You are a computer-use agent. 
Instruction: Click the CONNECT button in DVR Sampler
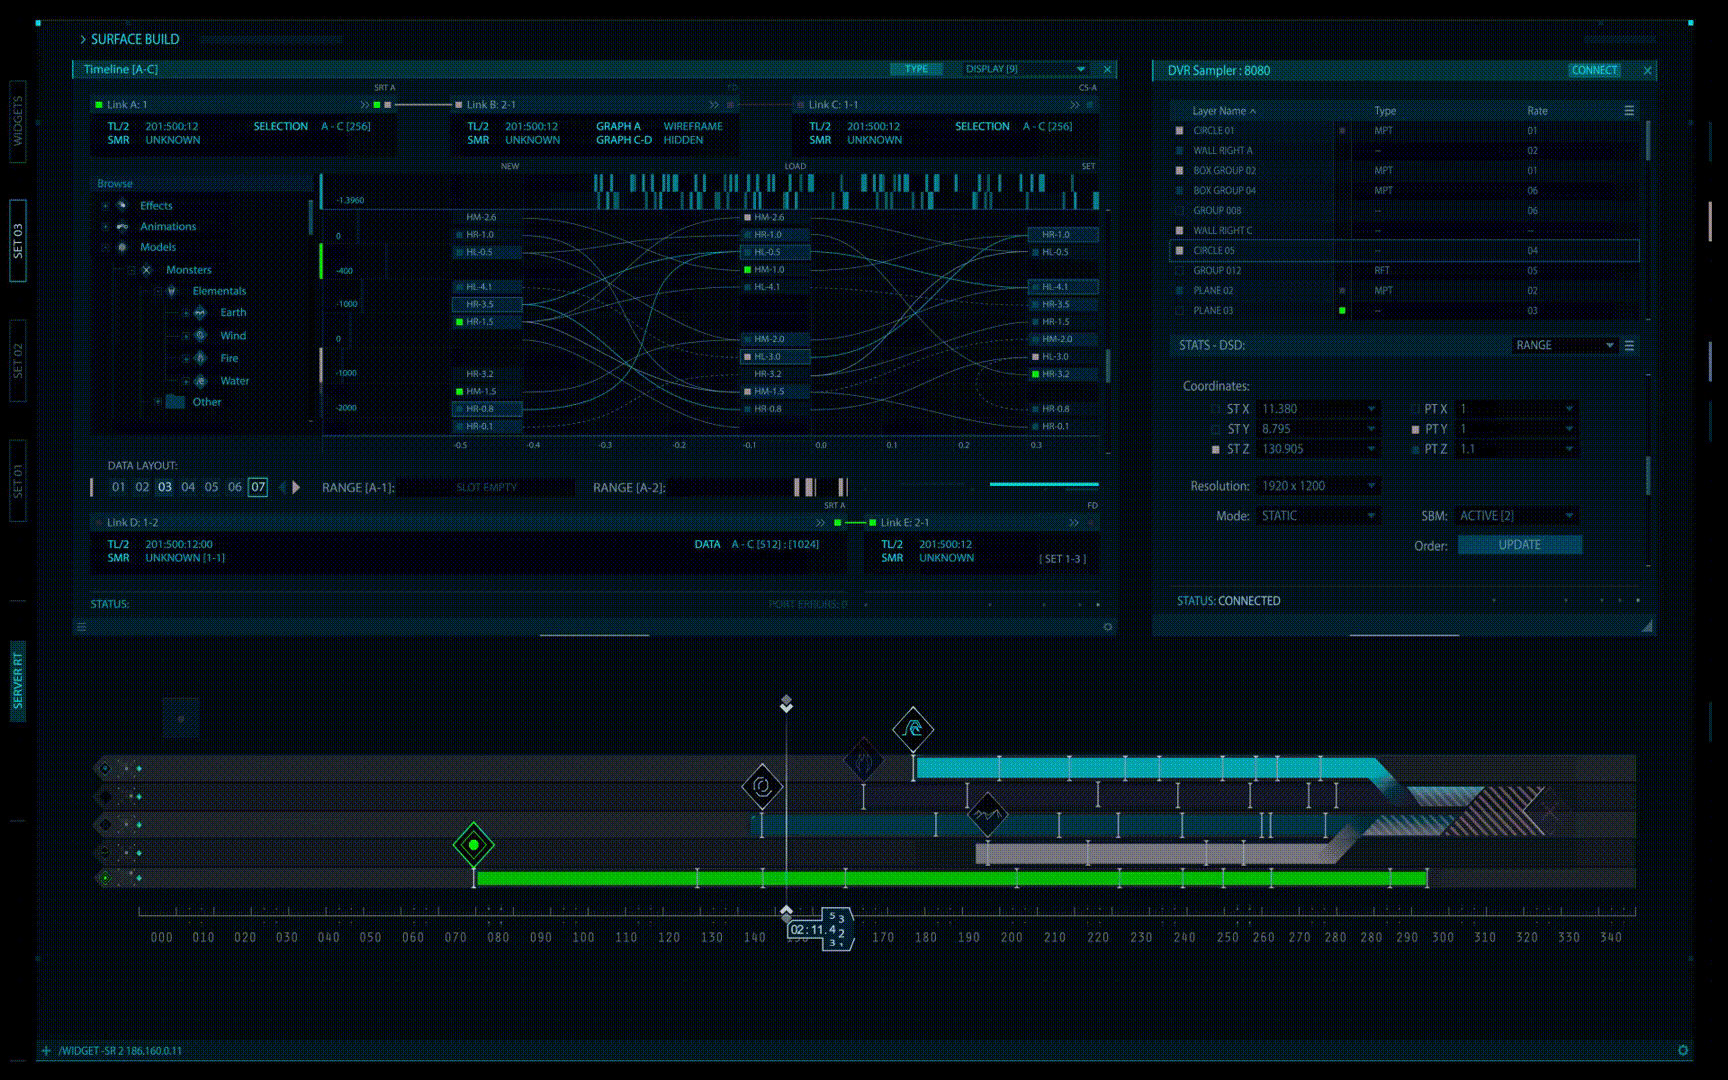(x=1594, y=70)
